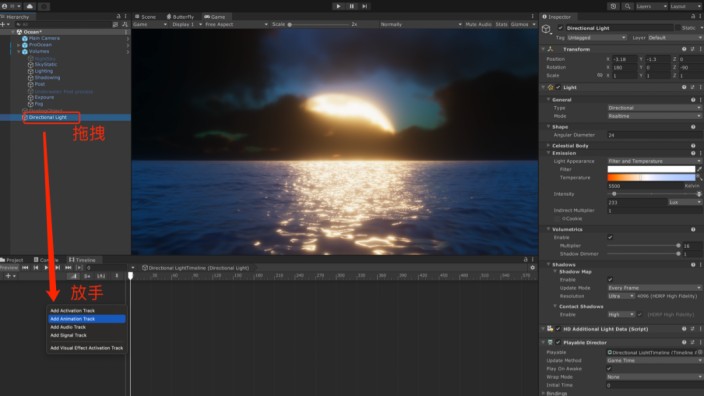Click the object cube icon in Inspector header
Viewport: 704px width, 396px height.
coord(546,29)
